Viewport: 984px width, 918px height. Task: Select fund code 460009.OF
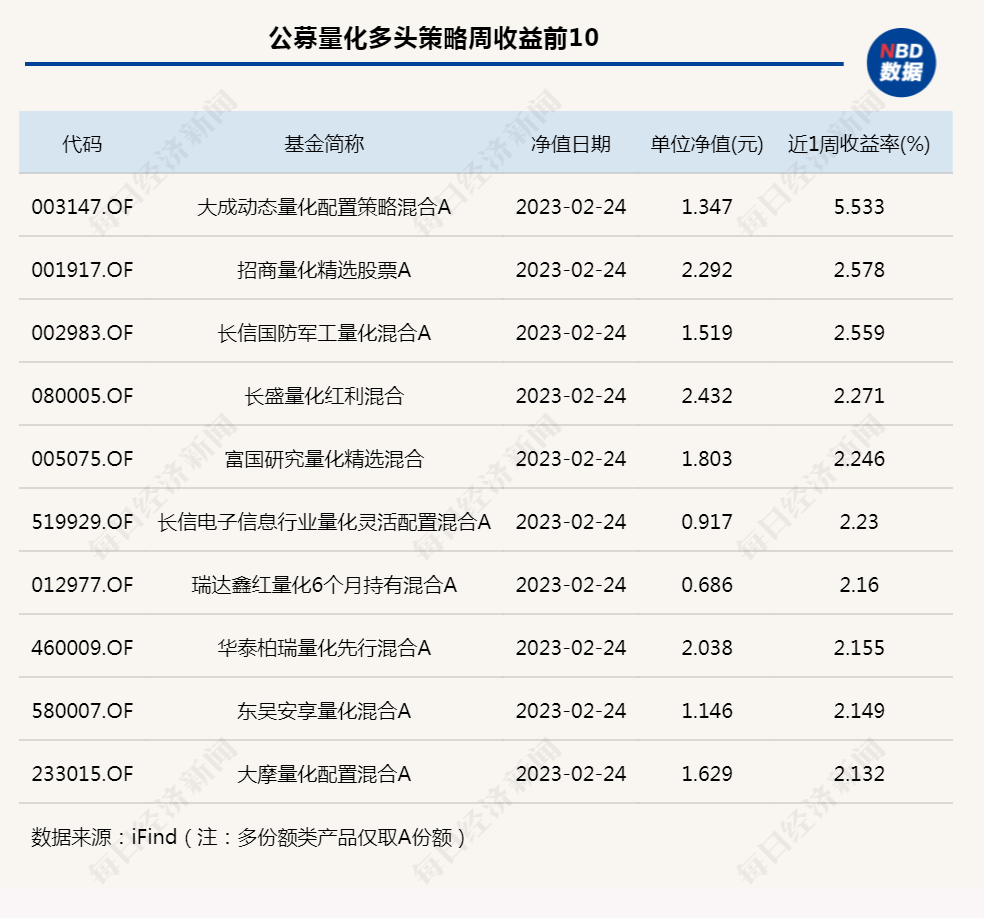[x=82, y=648]
